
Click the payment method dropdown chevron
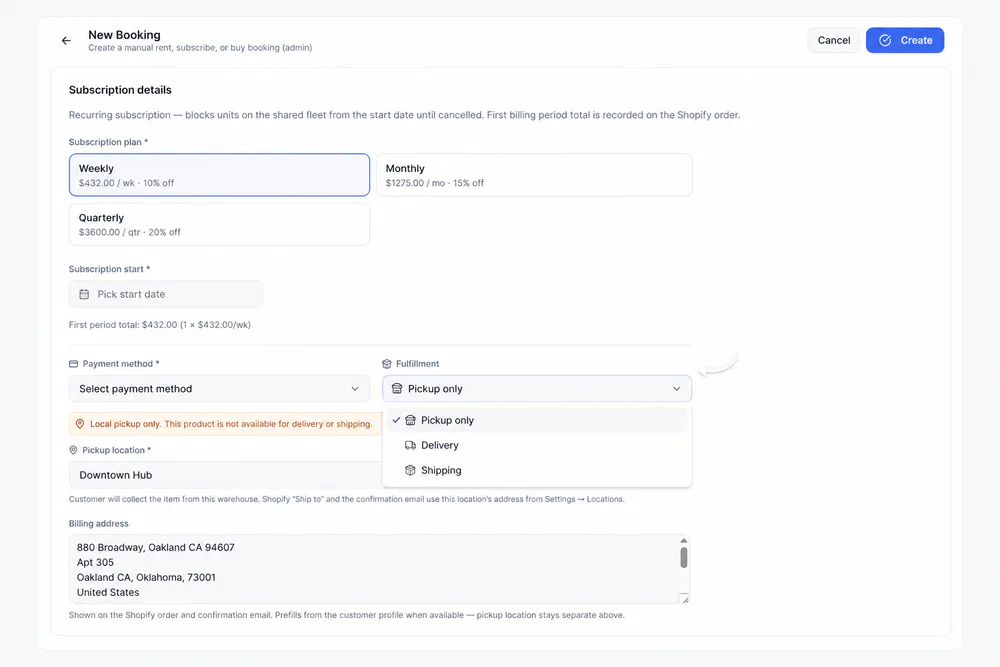pyautogui.click(x=355, y=388)
